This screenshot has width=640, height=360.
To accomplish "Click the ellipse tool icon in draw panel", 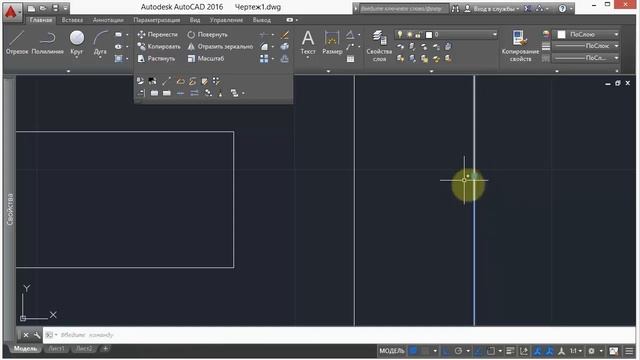I will point(118,47).
